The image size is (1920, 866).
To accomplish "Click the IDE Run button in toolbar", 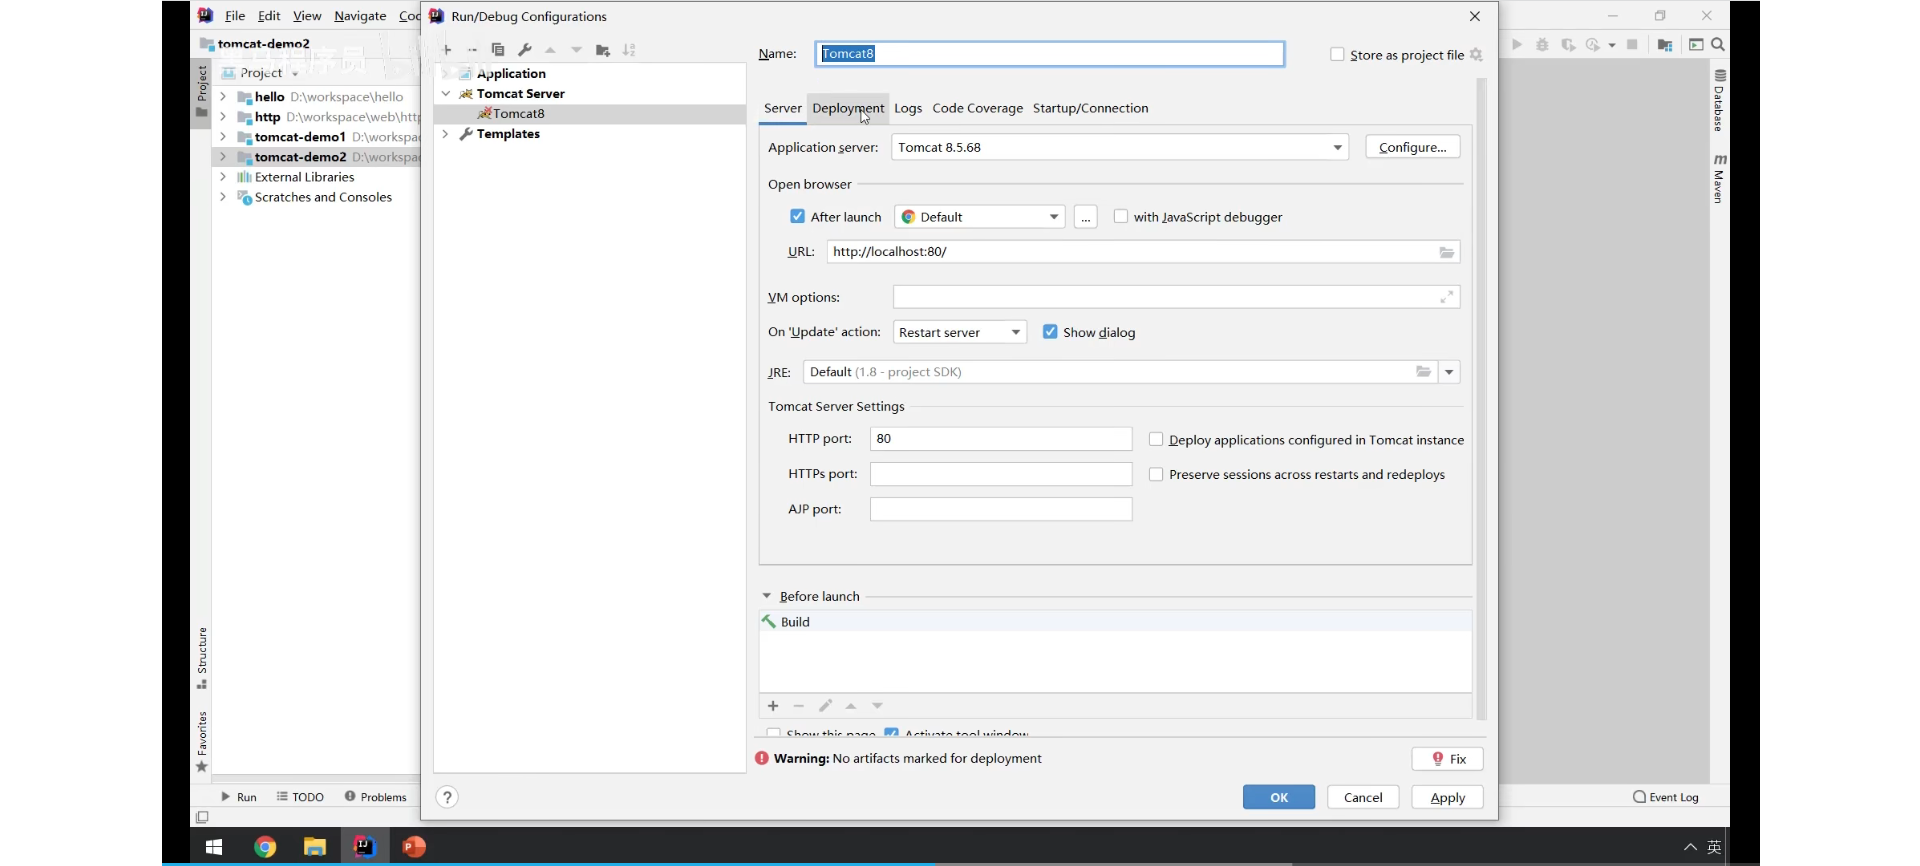I will pos(1517,45).
